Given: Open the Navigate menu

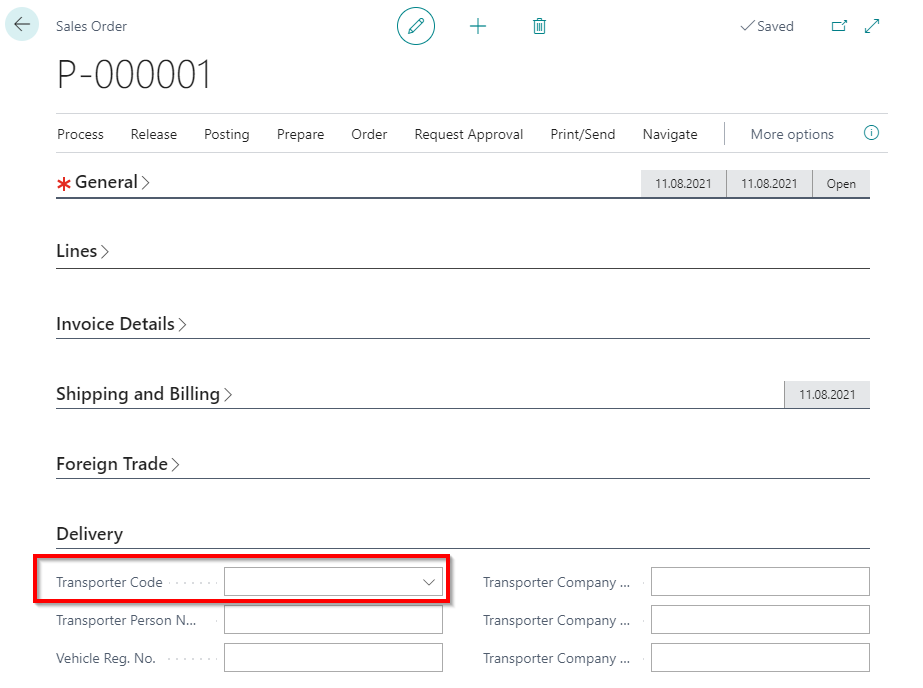Looking at the screenshot, I should coord(670,134).
